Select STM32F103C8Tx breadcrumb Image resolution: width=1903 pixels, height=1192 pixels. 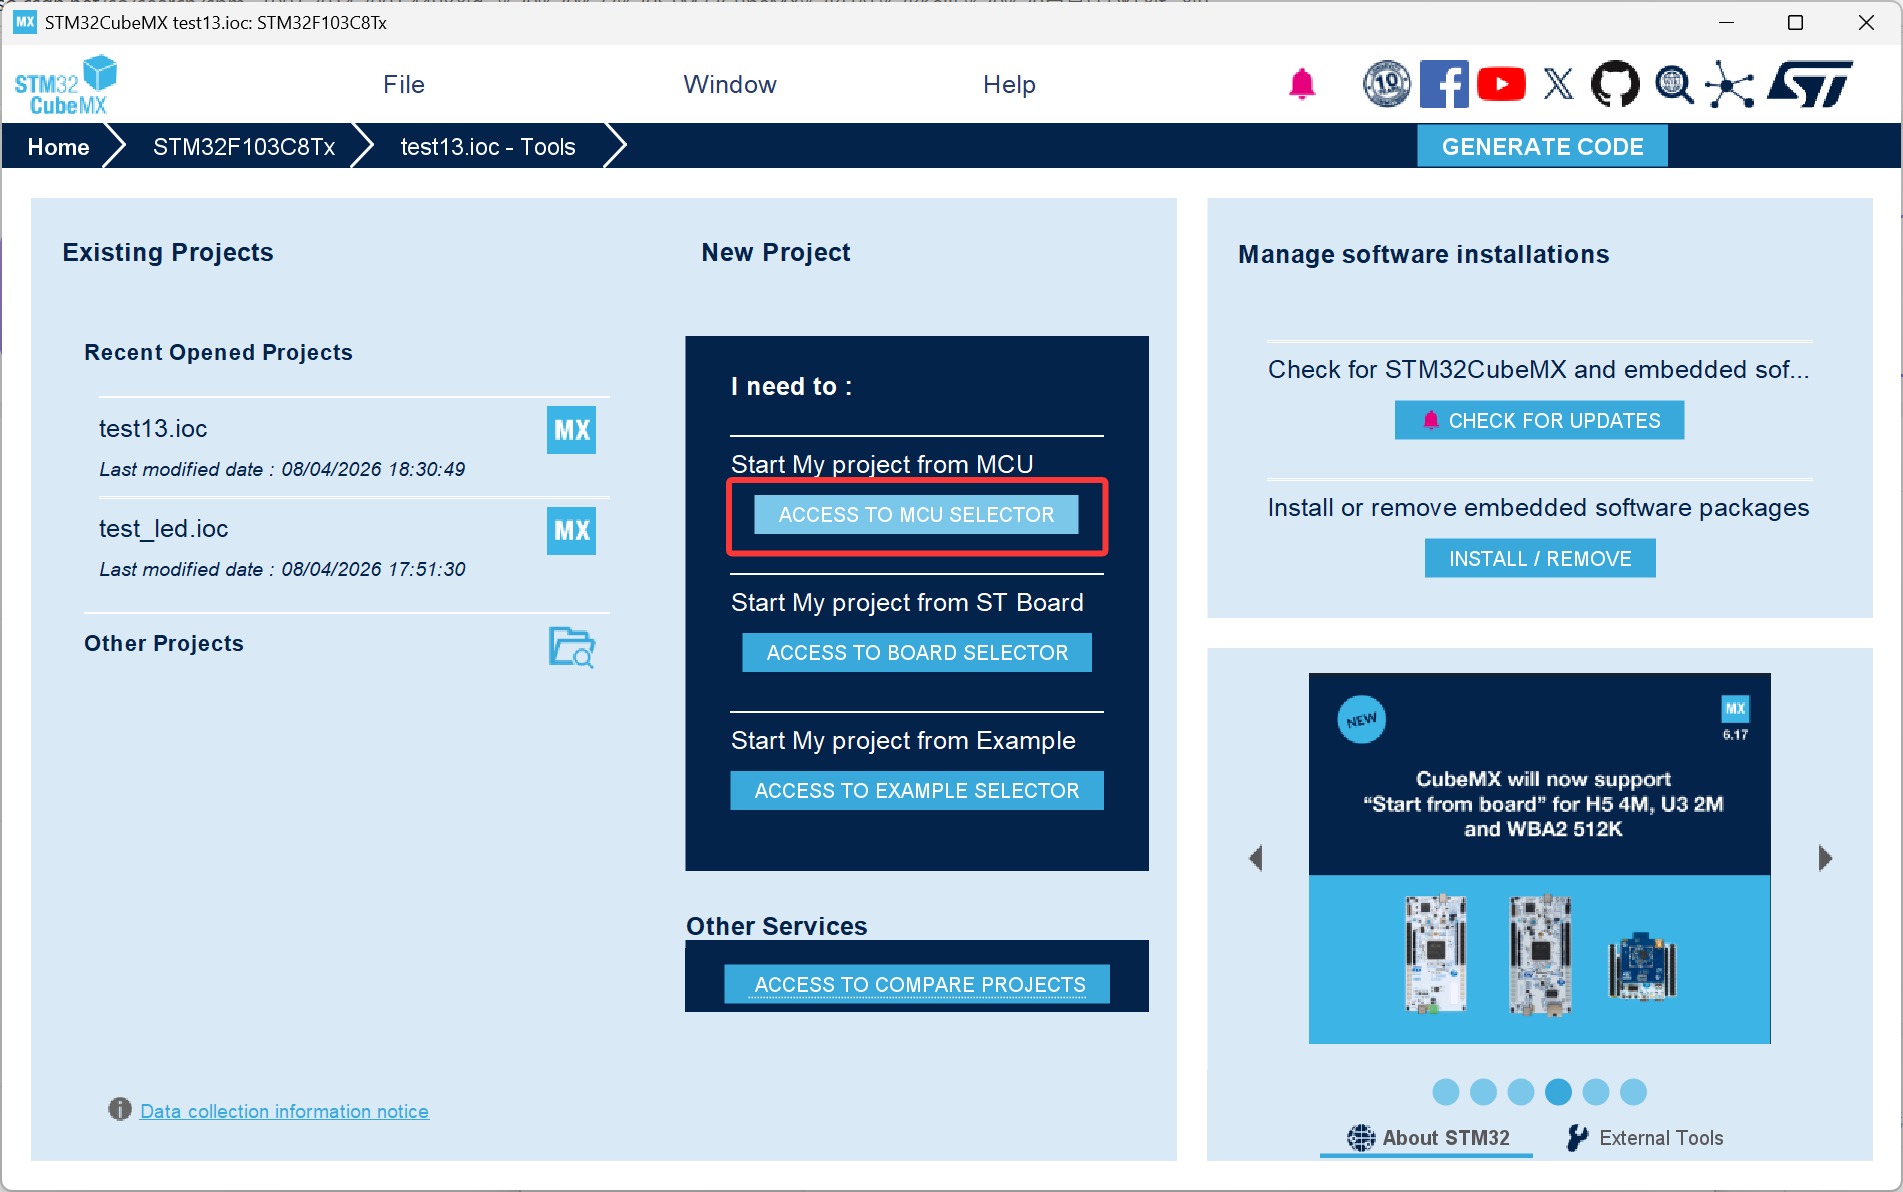pyautogui.click(x=244, y=147)
